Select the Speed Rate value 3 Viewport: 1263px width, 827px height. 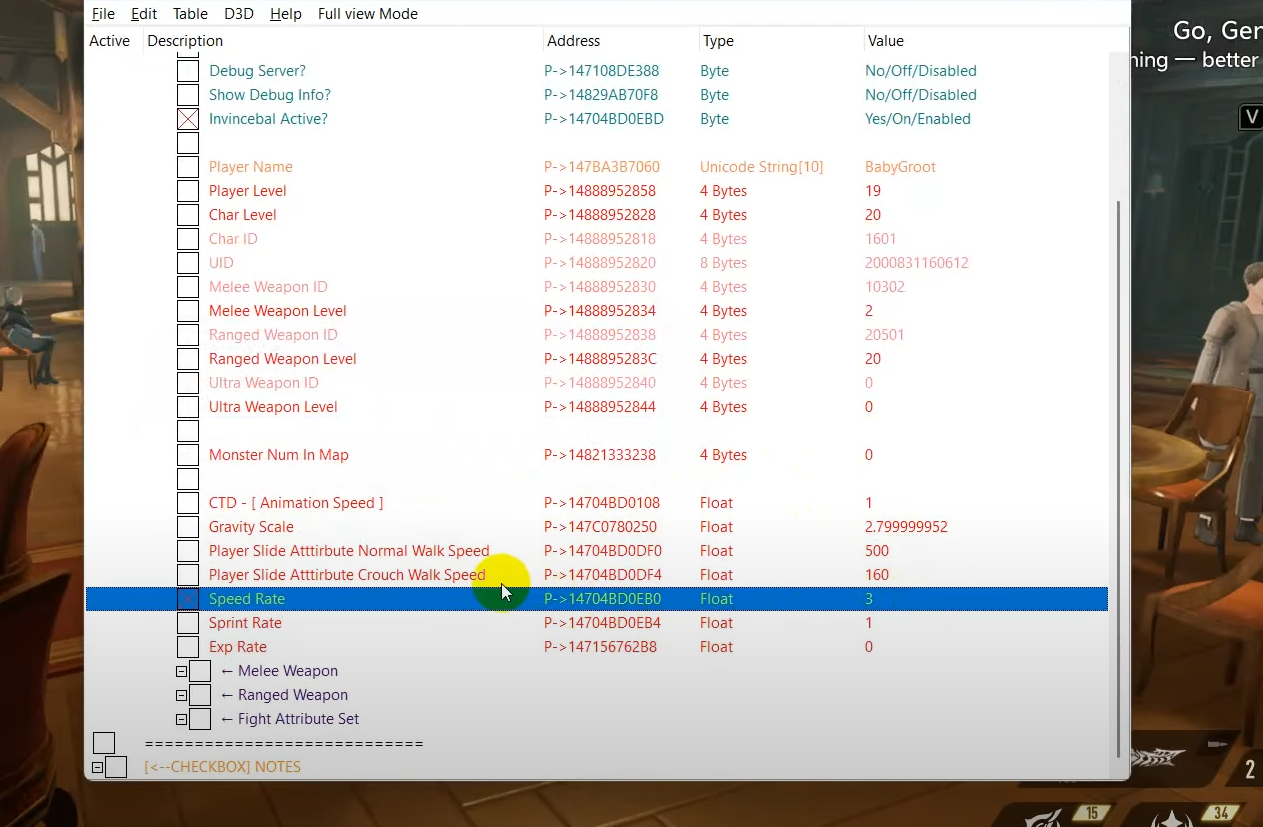pos(869,599)
